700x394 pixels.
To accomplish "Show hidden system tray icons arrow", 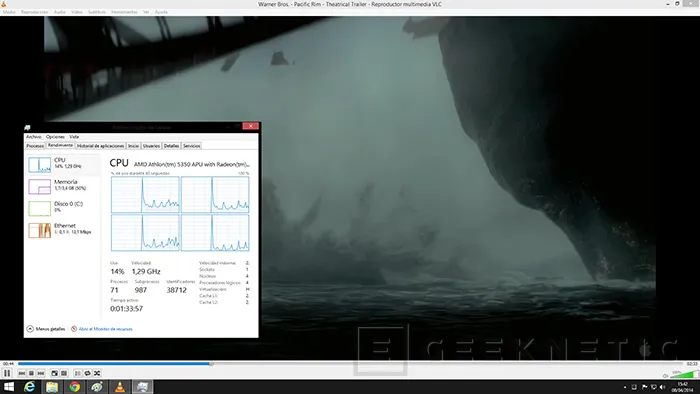I will coord(625,387).
